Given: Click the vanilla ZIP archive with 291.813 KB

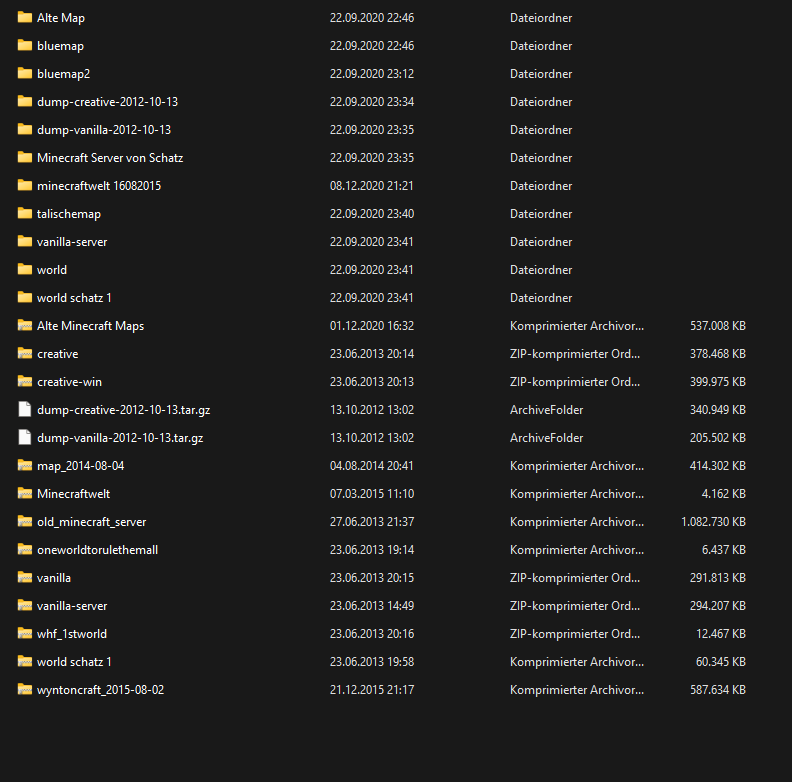Looking at the screenshot, I should tap(54, 578).
